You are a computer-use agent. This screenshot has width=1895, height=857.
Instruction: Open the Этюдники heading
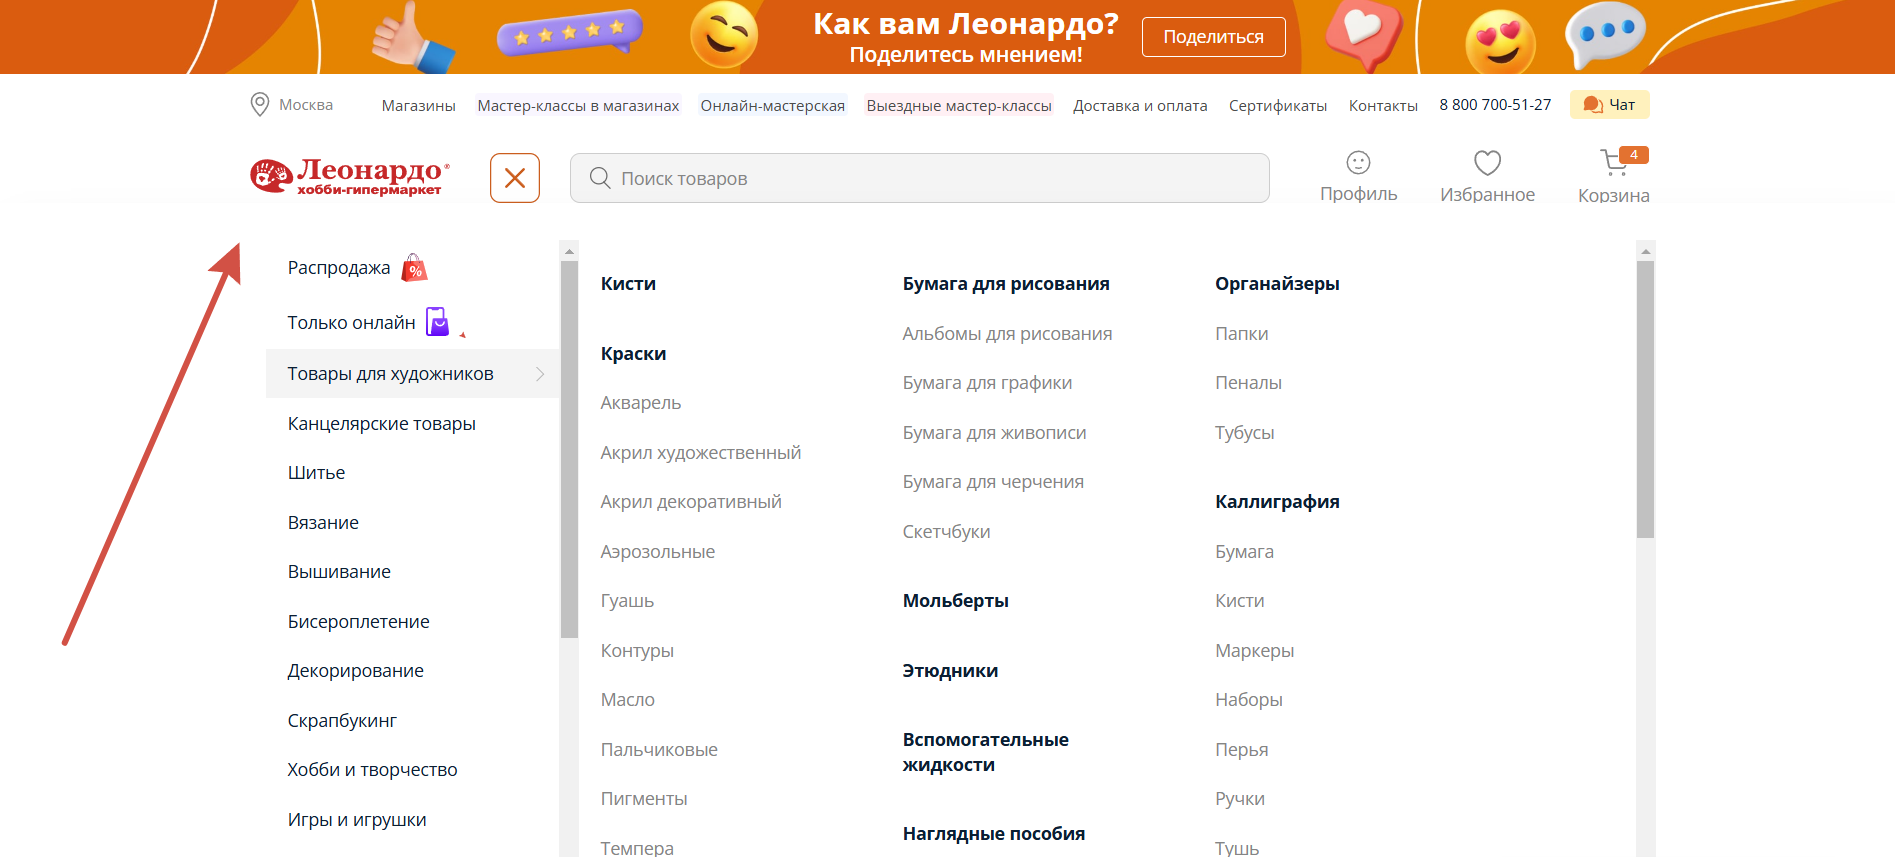(950, 671)
